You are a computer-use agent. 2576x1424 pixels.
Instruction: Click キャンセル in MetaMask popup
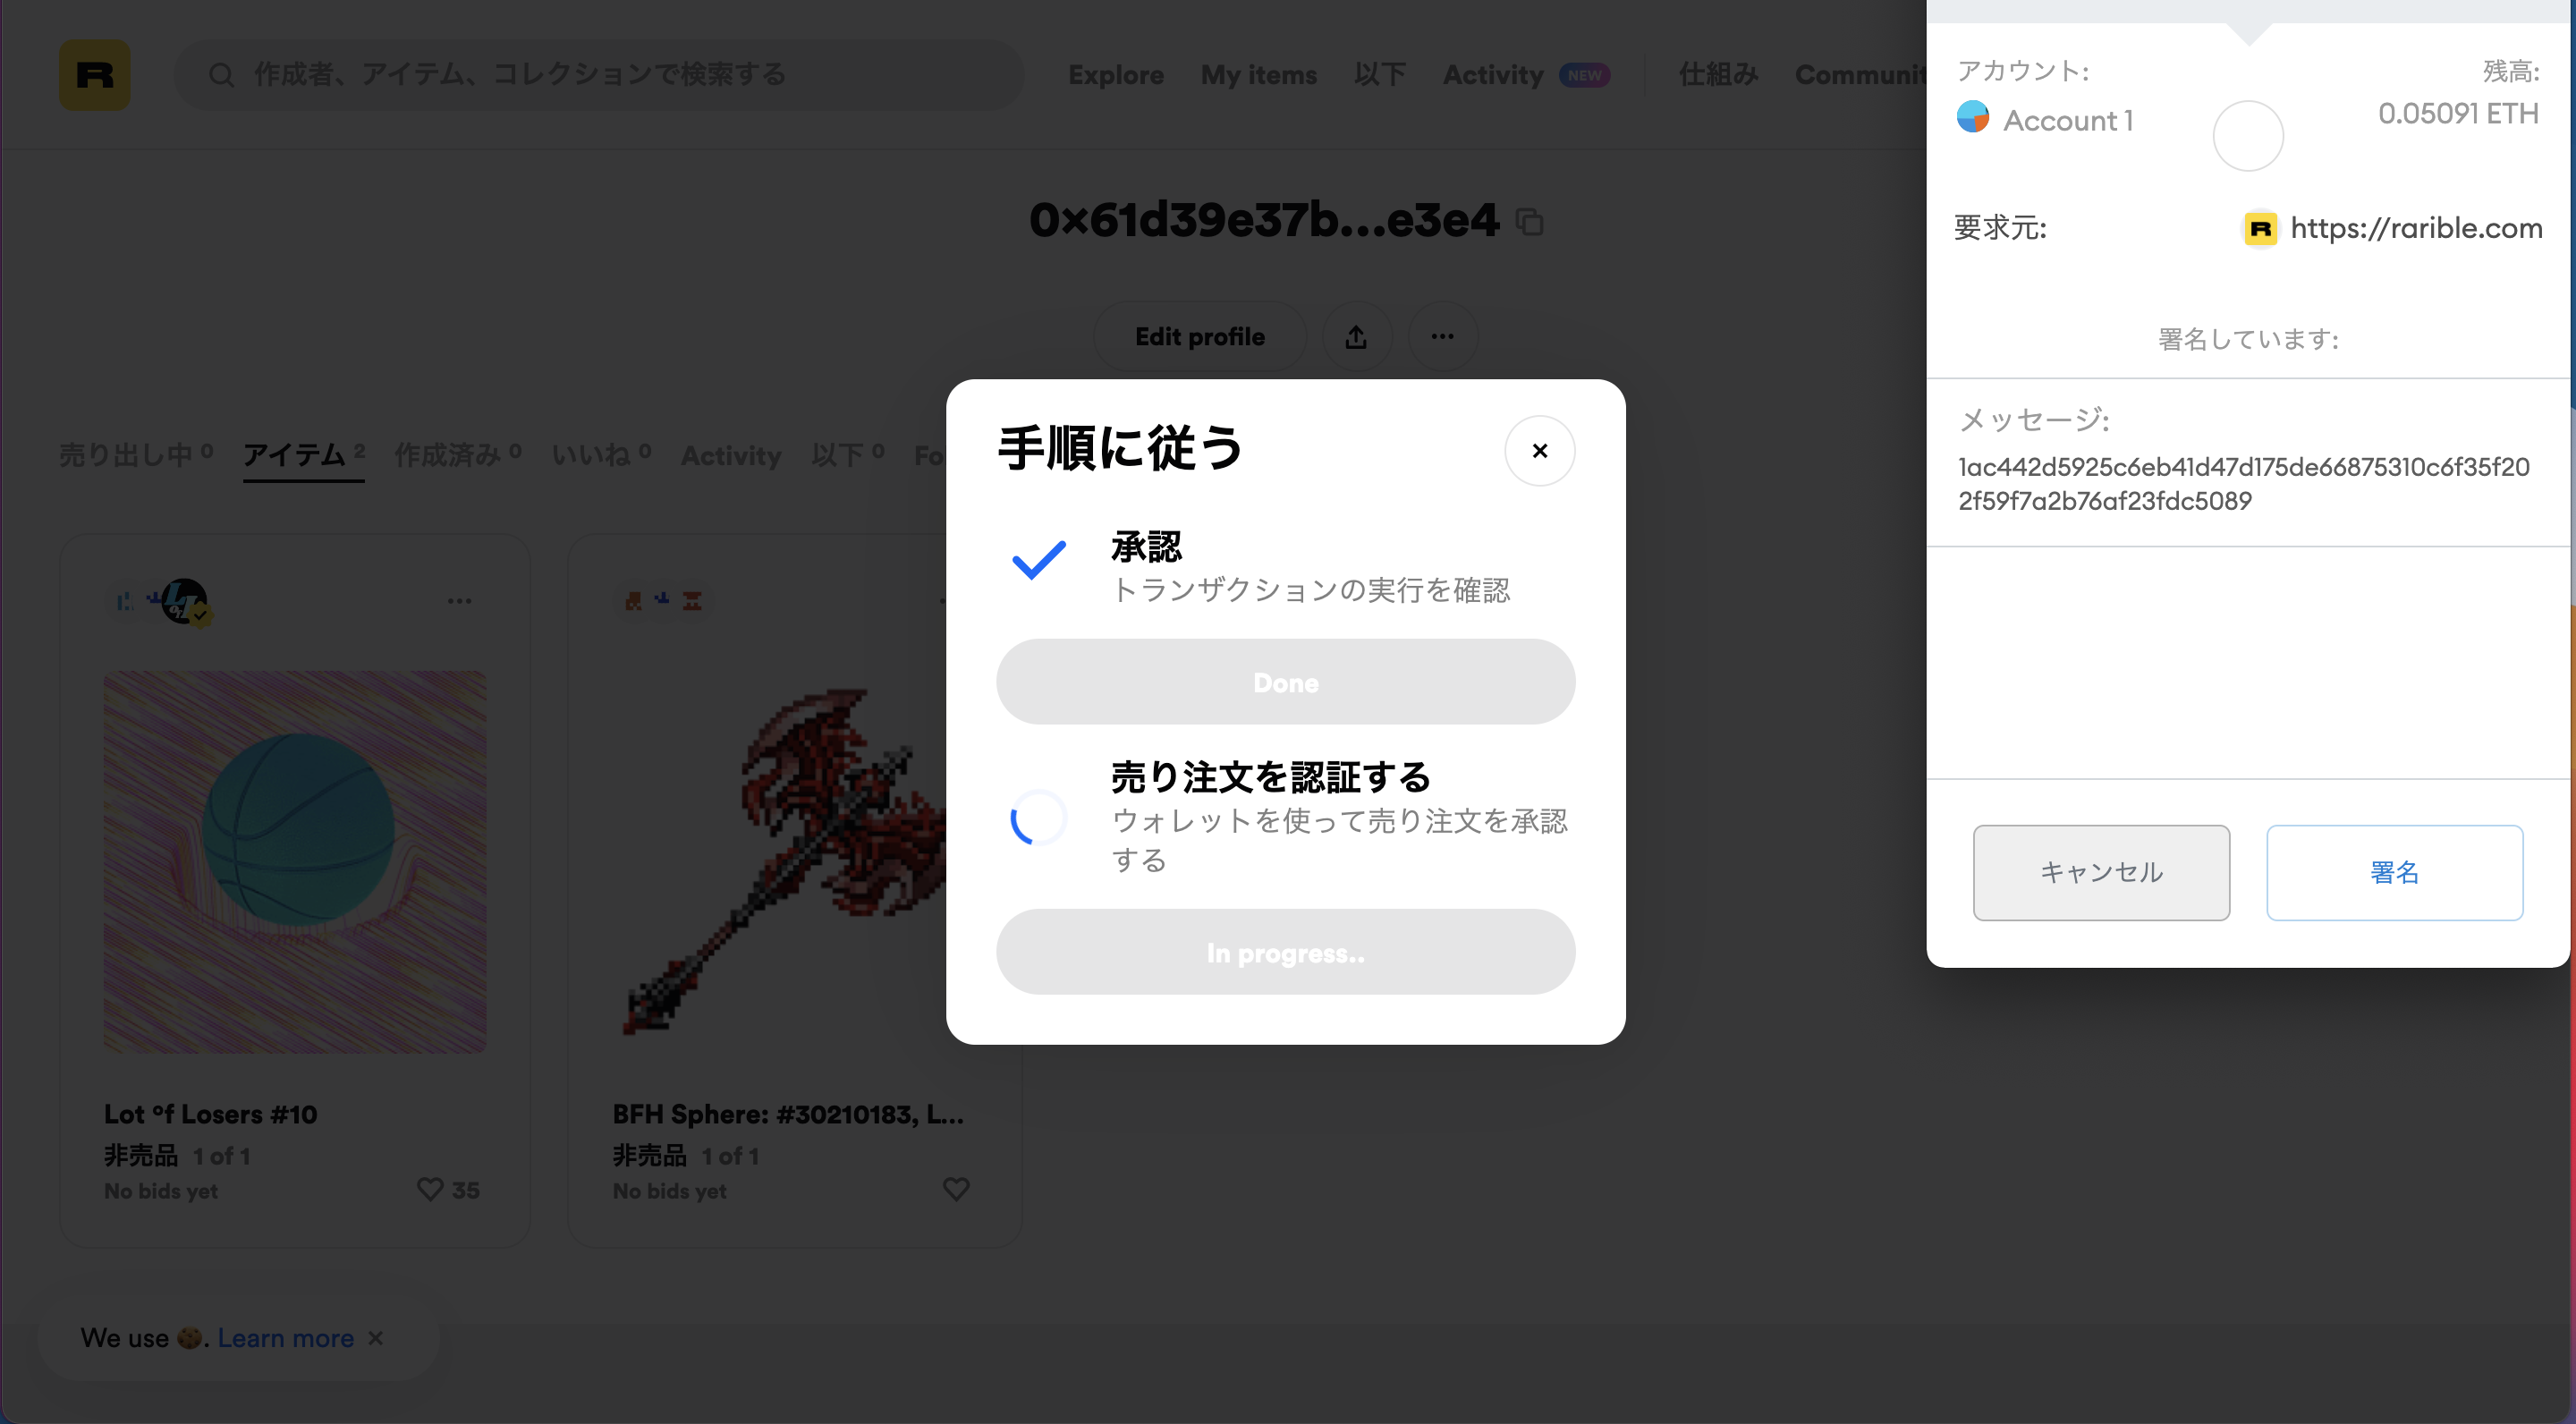2101,872
